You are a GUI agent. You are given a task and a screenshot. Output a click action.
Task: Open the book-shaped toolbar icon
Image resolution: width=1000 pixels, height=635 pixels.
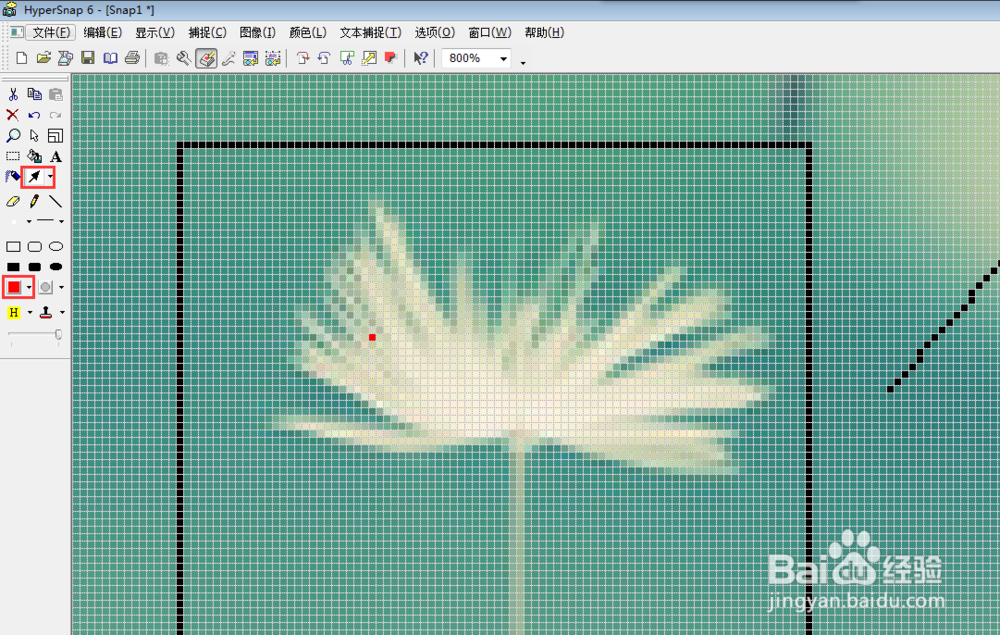point(110,58)
